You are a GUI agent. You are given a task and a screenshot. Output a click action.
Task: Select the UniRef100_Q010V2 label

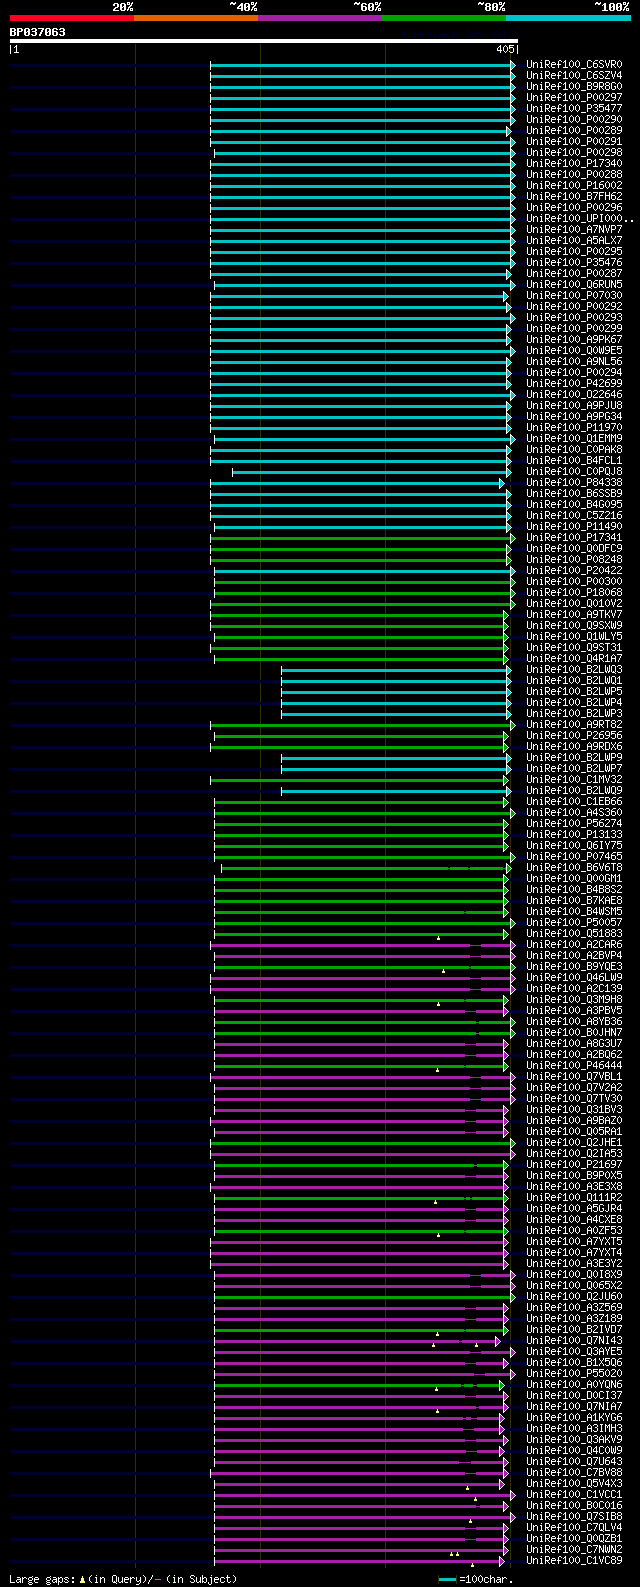574,603
